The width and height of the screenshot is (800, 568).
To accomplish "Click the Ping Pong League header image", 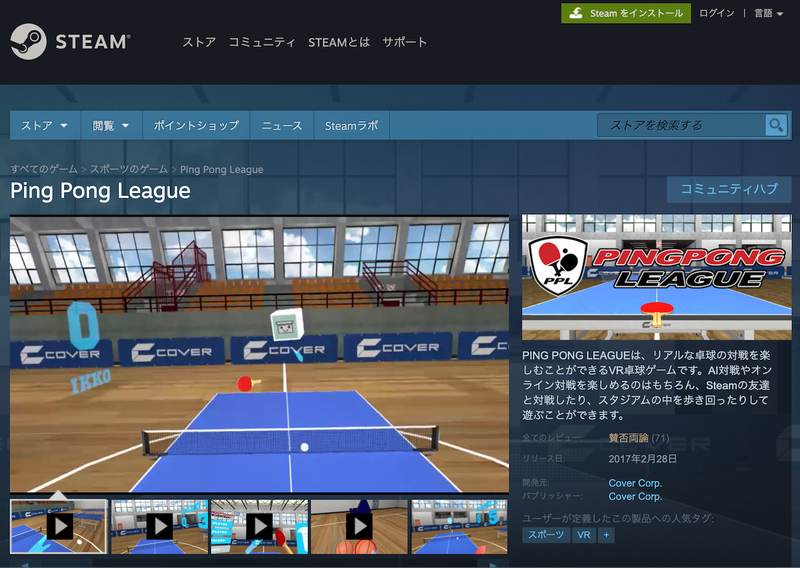I will (657, 277).
